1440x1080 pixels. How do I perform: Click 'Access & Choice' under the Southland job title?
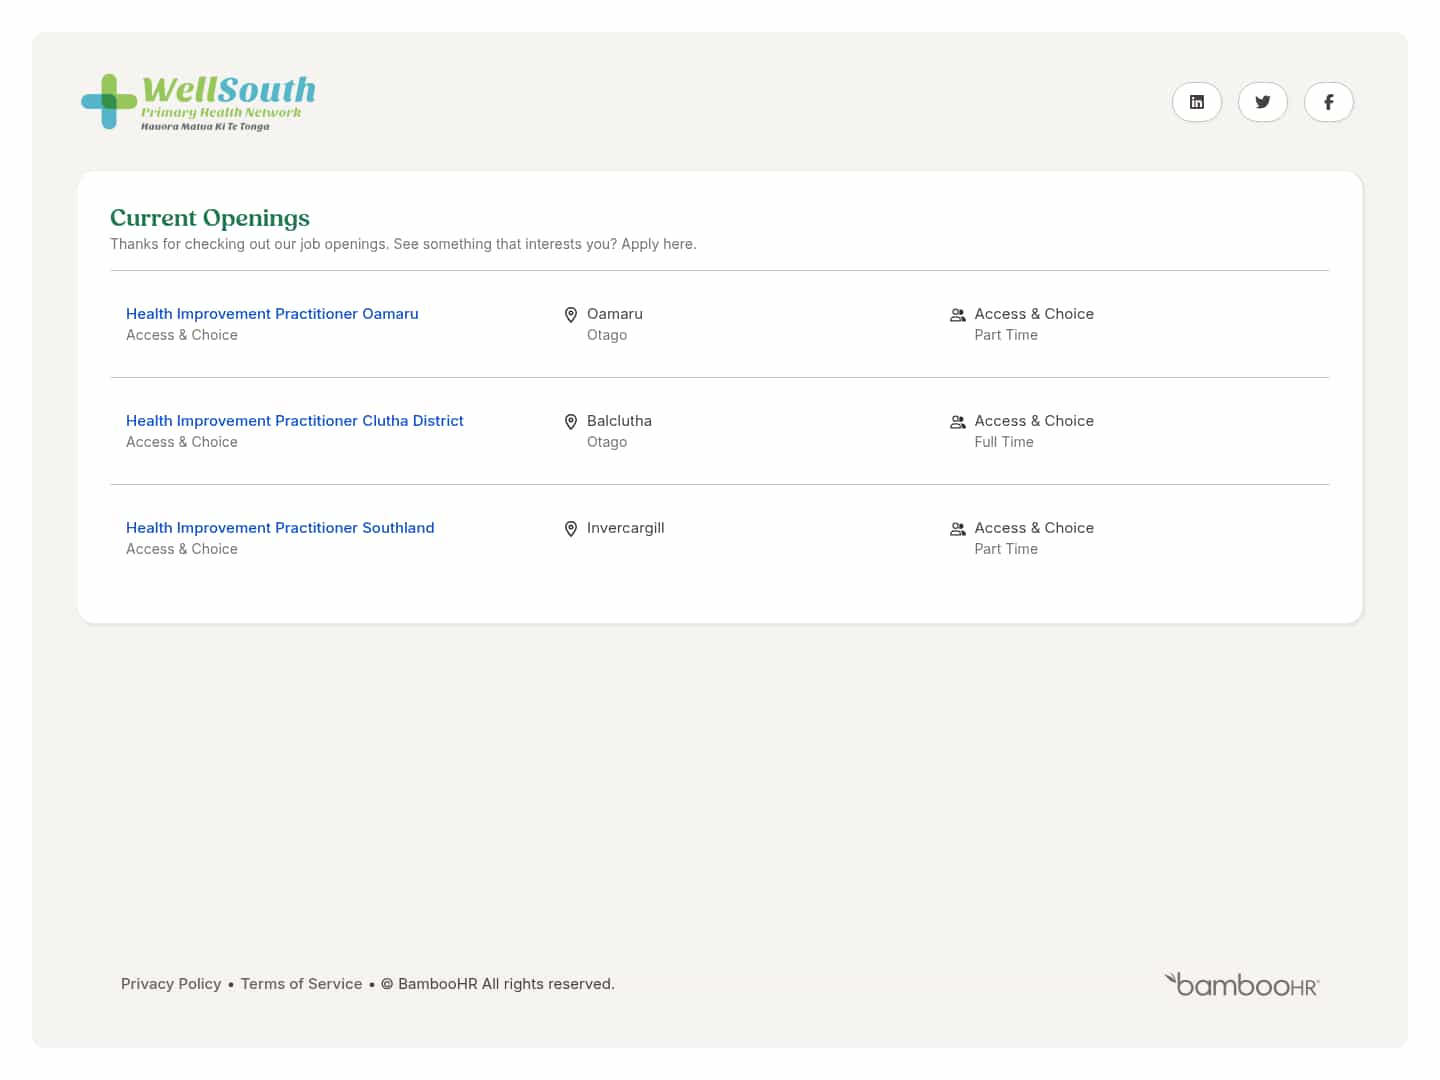coord(182,549)
